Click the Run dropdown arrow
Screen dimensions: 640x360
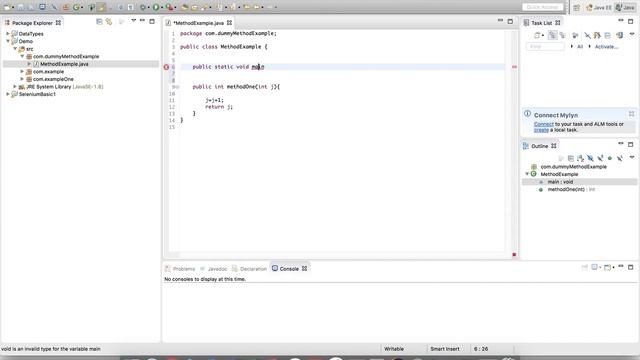click(x=162, y=7)
